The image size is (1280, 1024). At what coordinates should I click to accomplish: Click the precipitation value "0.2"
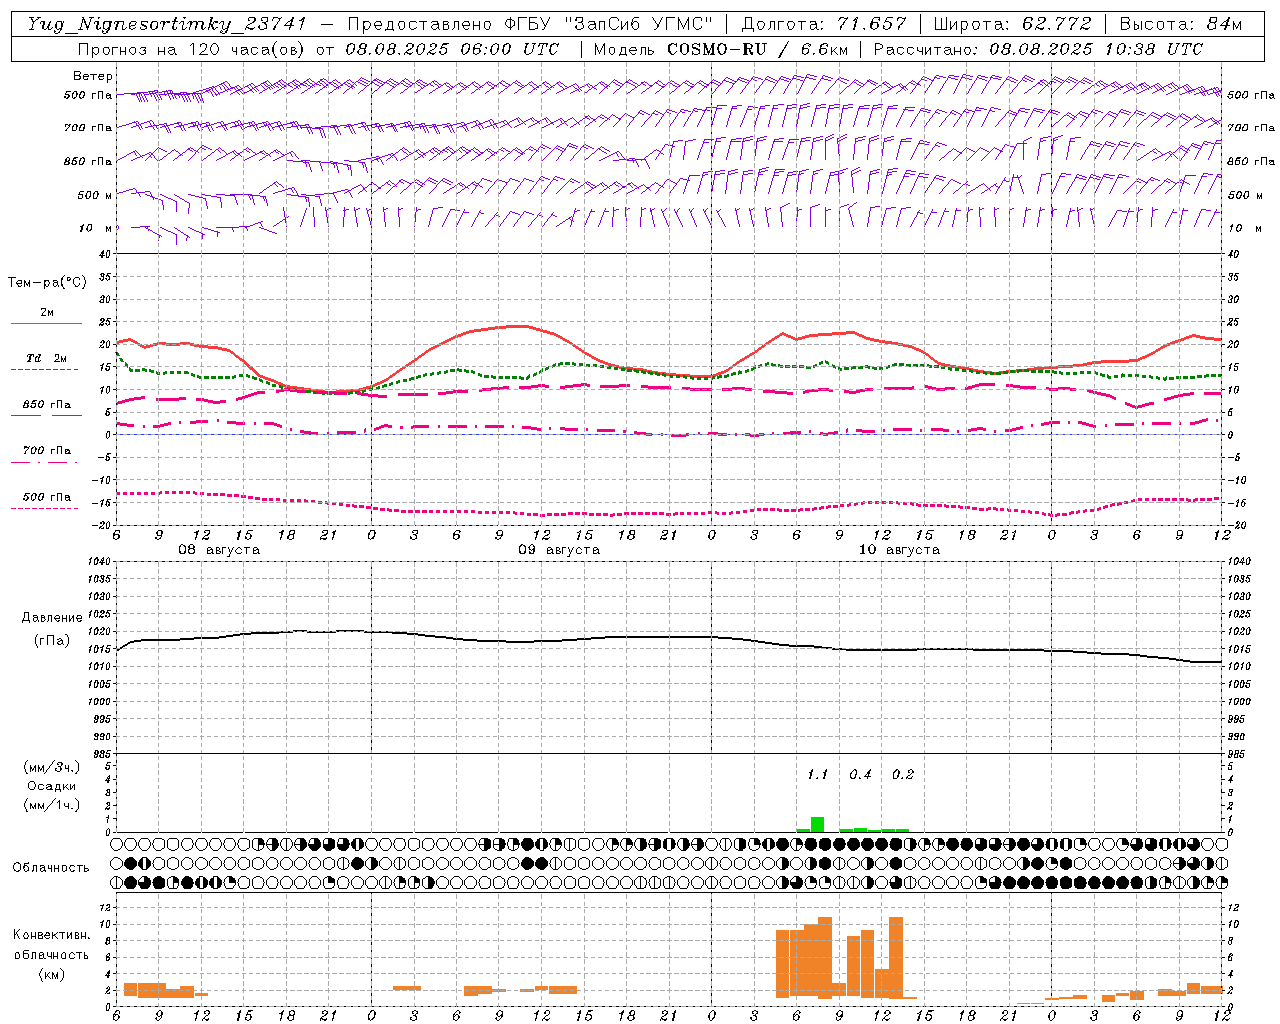click(903, 774)
